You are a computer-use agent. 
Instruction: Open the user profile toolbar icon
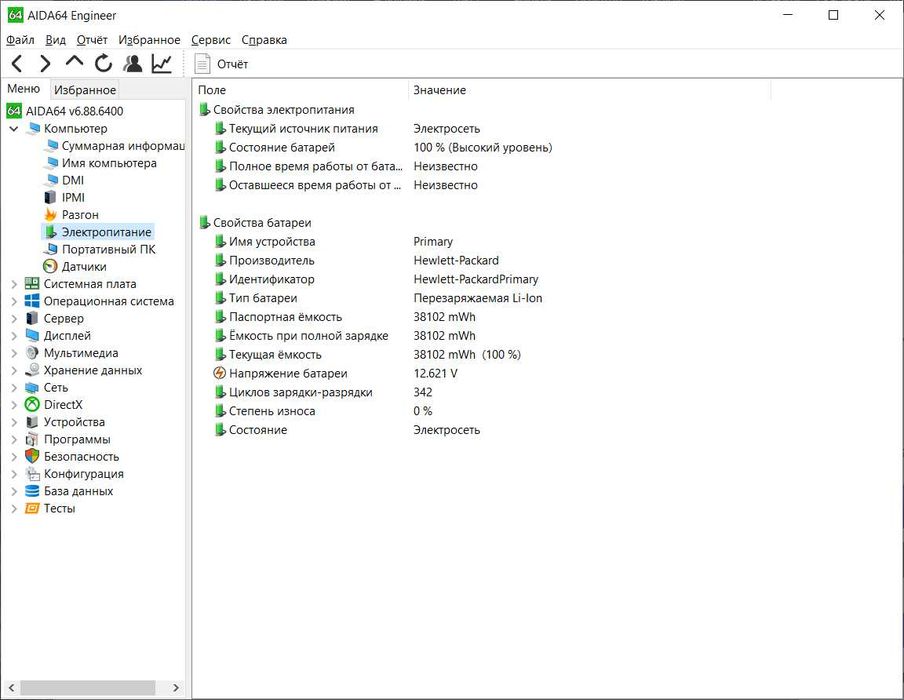point(133,63)
